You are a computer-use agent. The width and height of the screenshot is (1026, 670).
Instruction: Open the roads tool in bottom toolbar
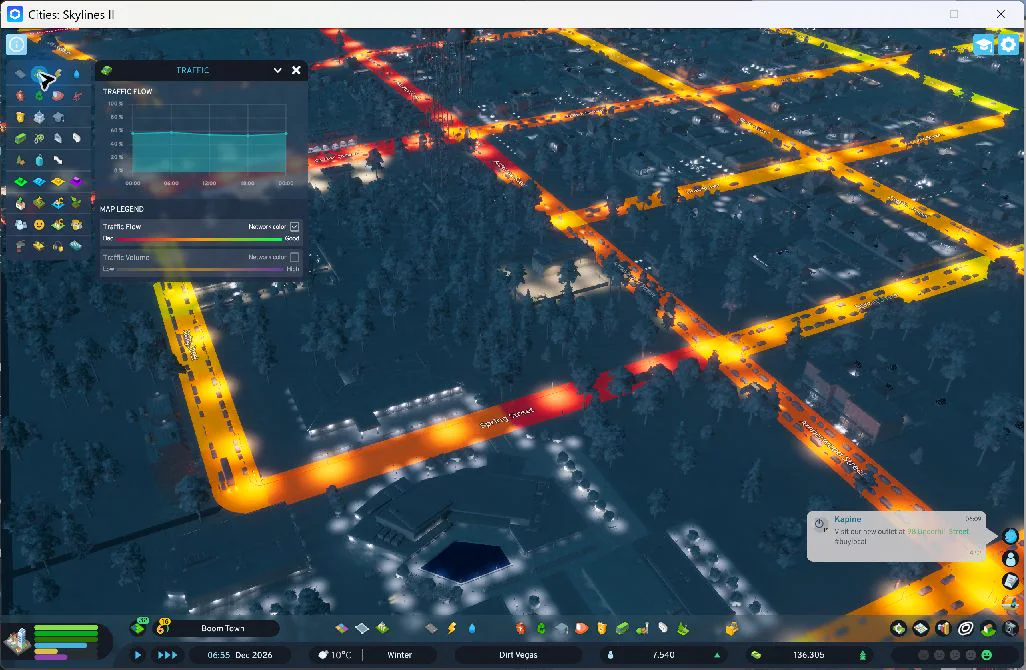[x=431, y=628]
